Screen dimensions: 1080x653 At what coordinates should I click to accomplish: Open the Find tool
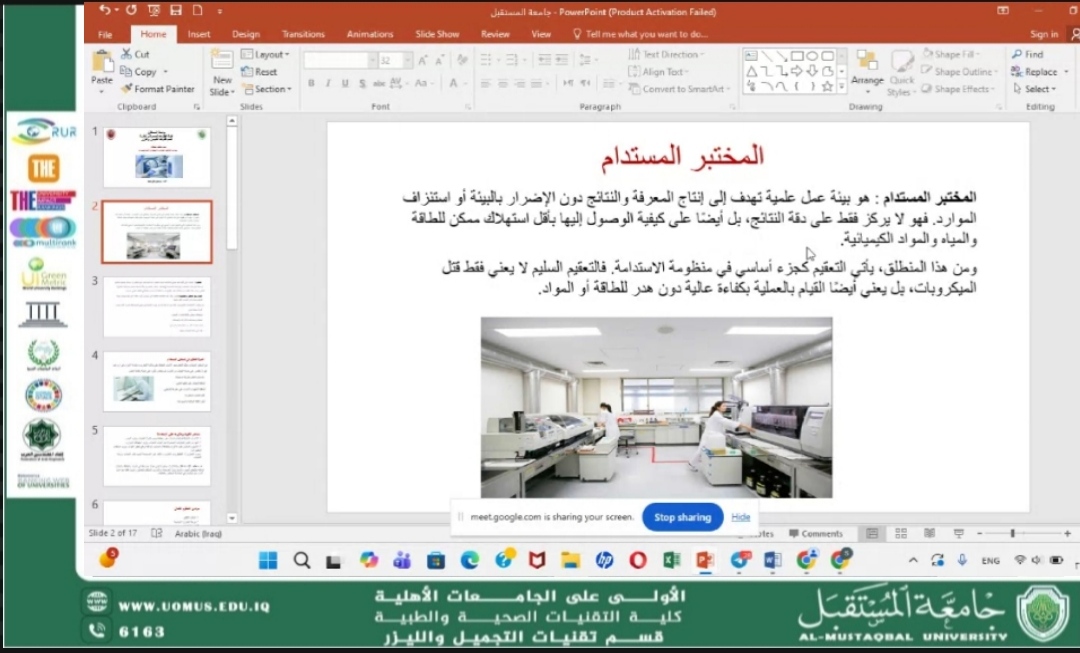(1031, 54)
